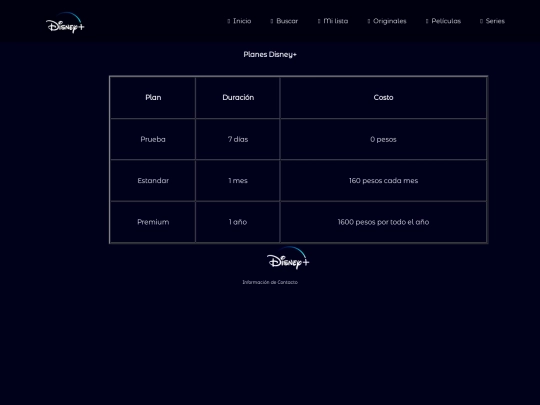Viewport: 540px width, 405px height.
Task: Click the Premium plan cell
Action: [x=153, y=222]
